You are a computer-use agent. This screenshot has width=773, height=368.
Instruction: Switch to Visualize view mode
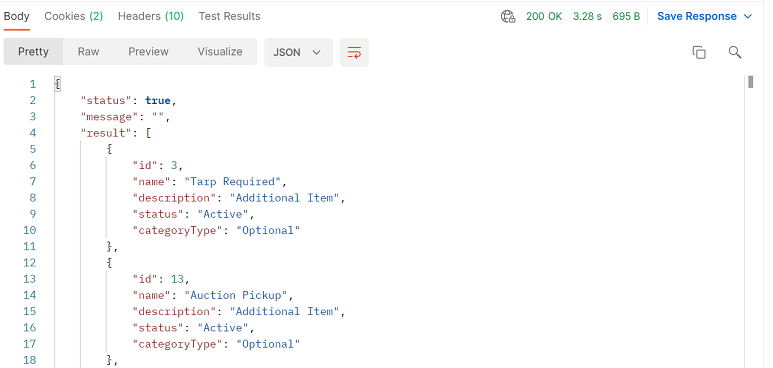(x=220, y=52)
